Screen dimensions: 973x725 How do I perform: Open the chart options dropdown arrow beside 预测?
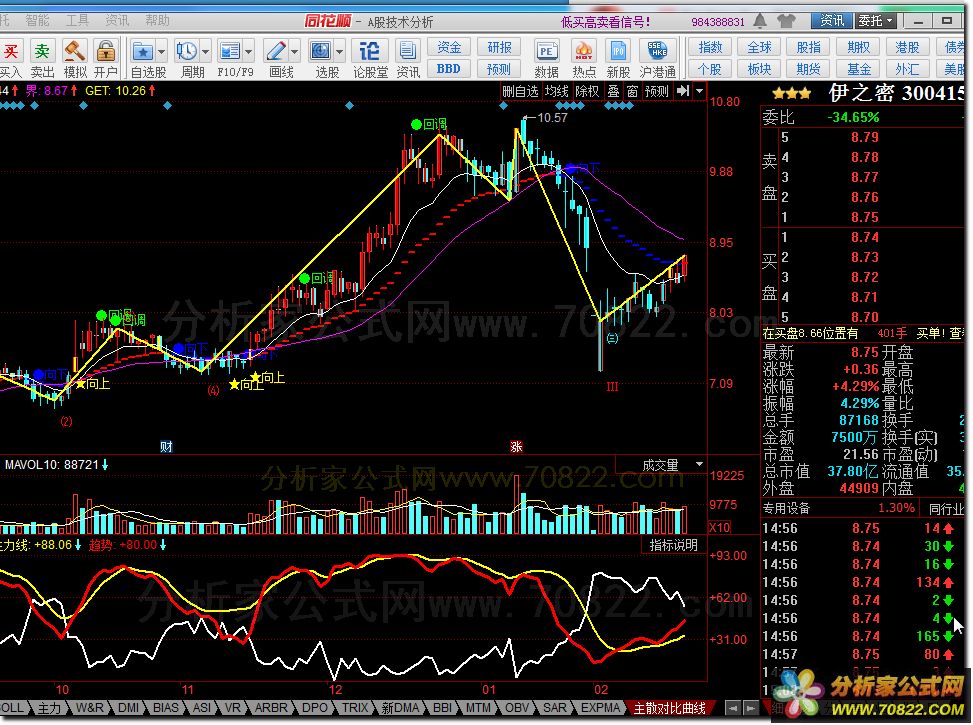[x=699, y=91]
